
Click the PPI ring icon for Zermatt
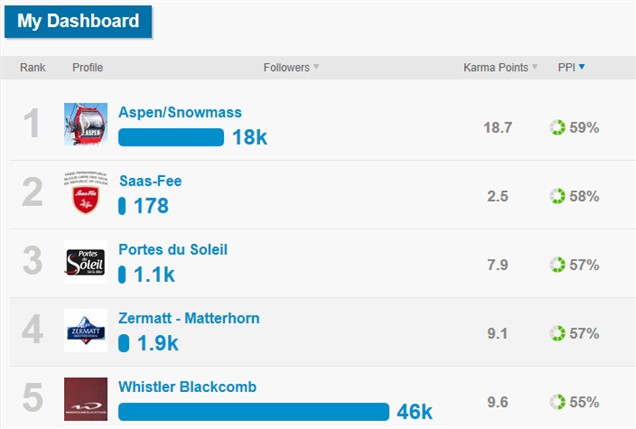(x=557, y=333)
